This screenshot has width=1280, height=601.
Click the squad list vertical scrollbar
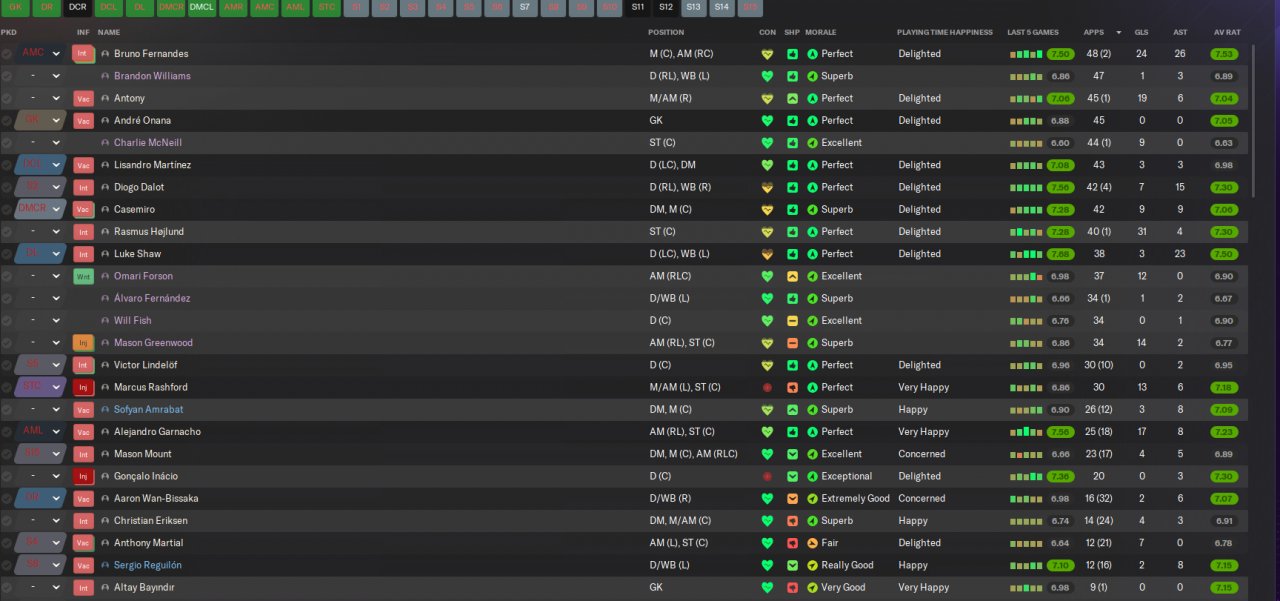coord(1254,120)
